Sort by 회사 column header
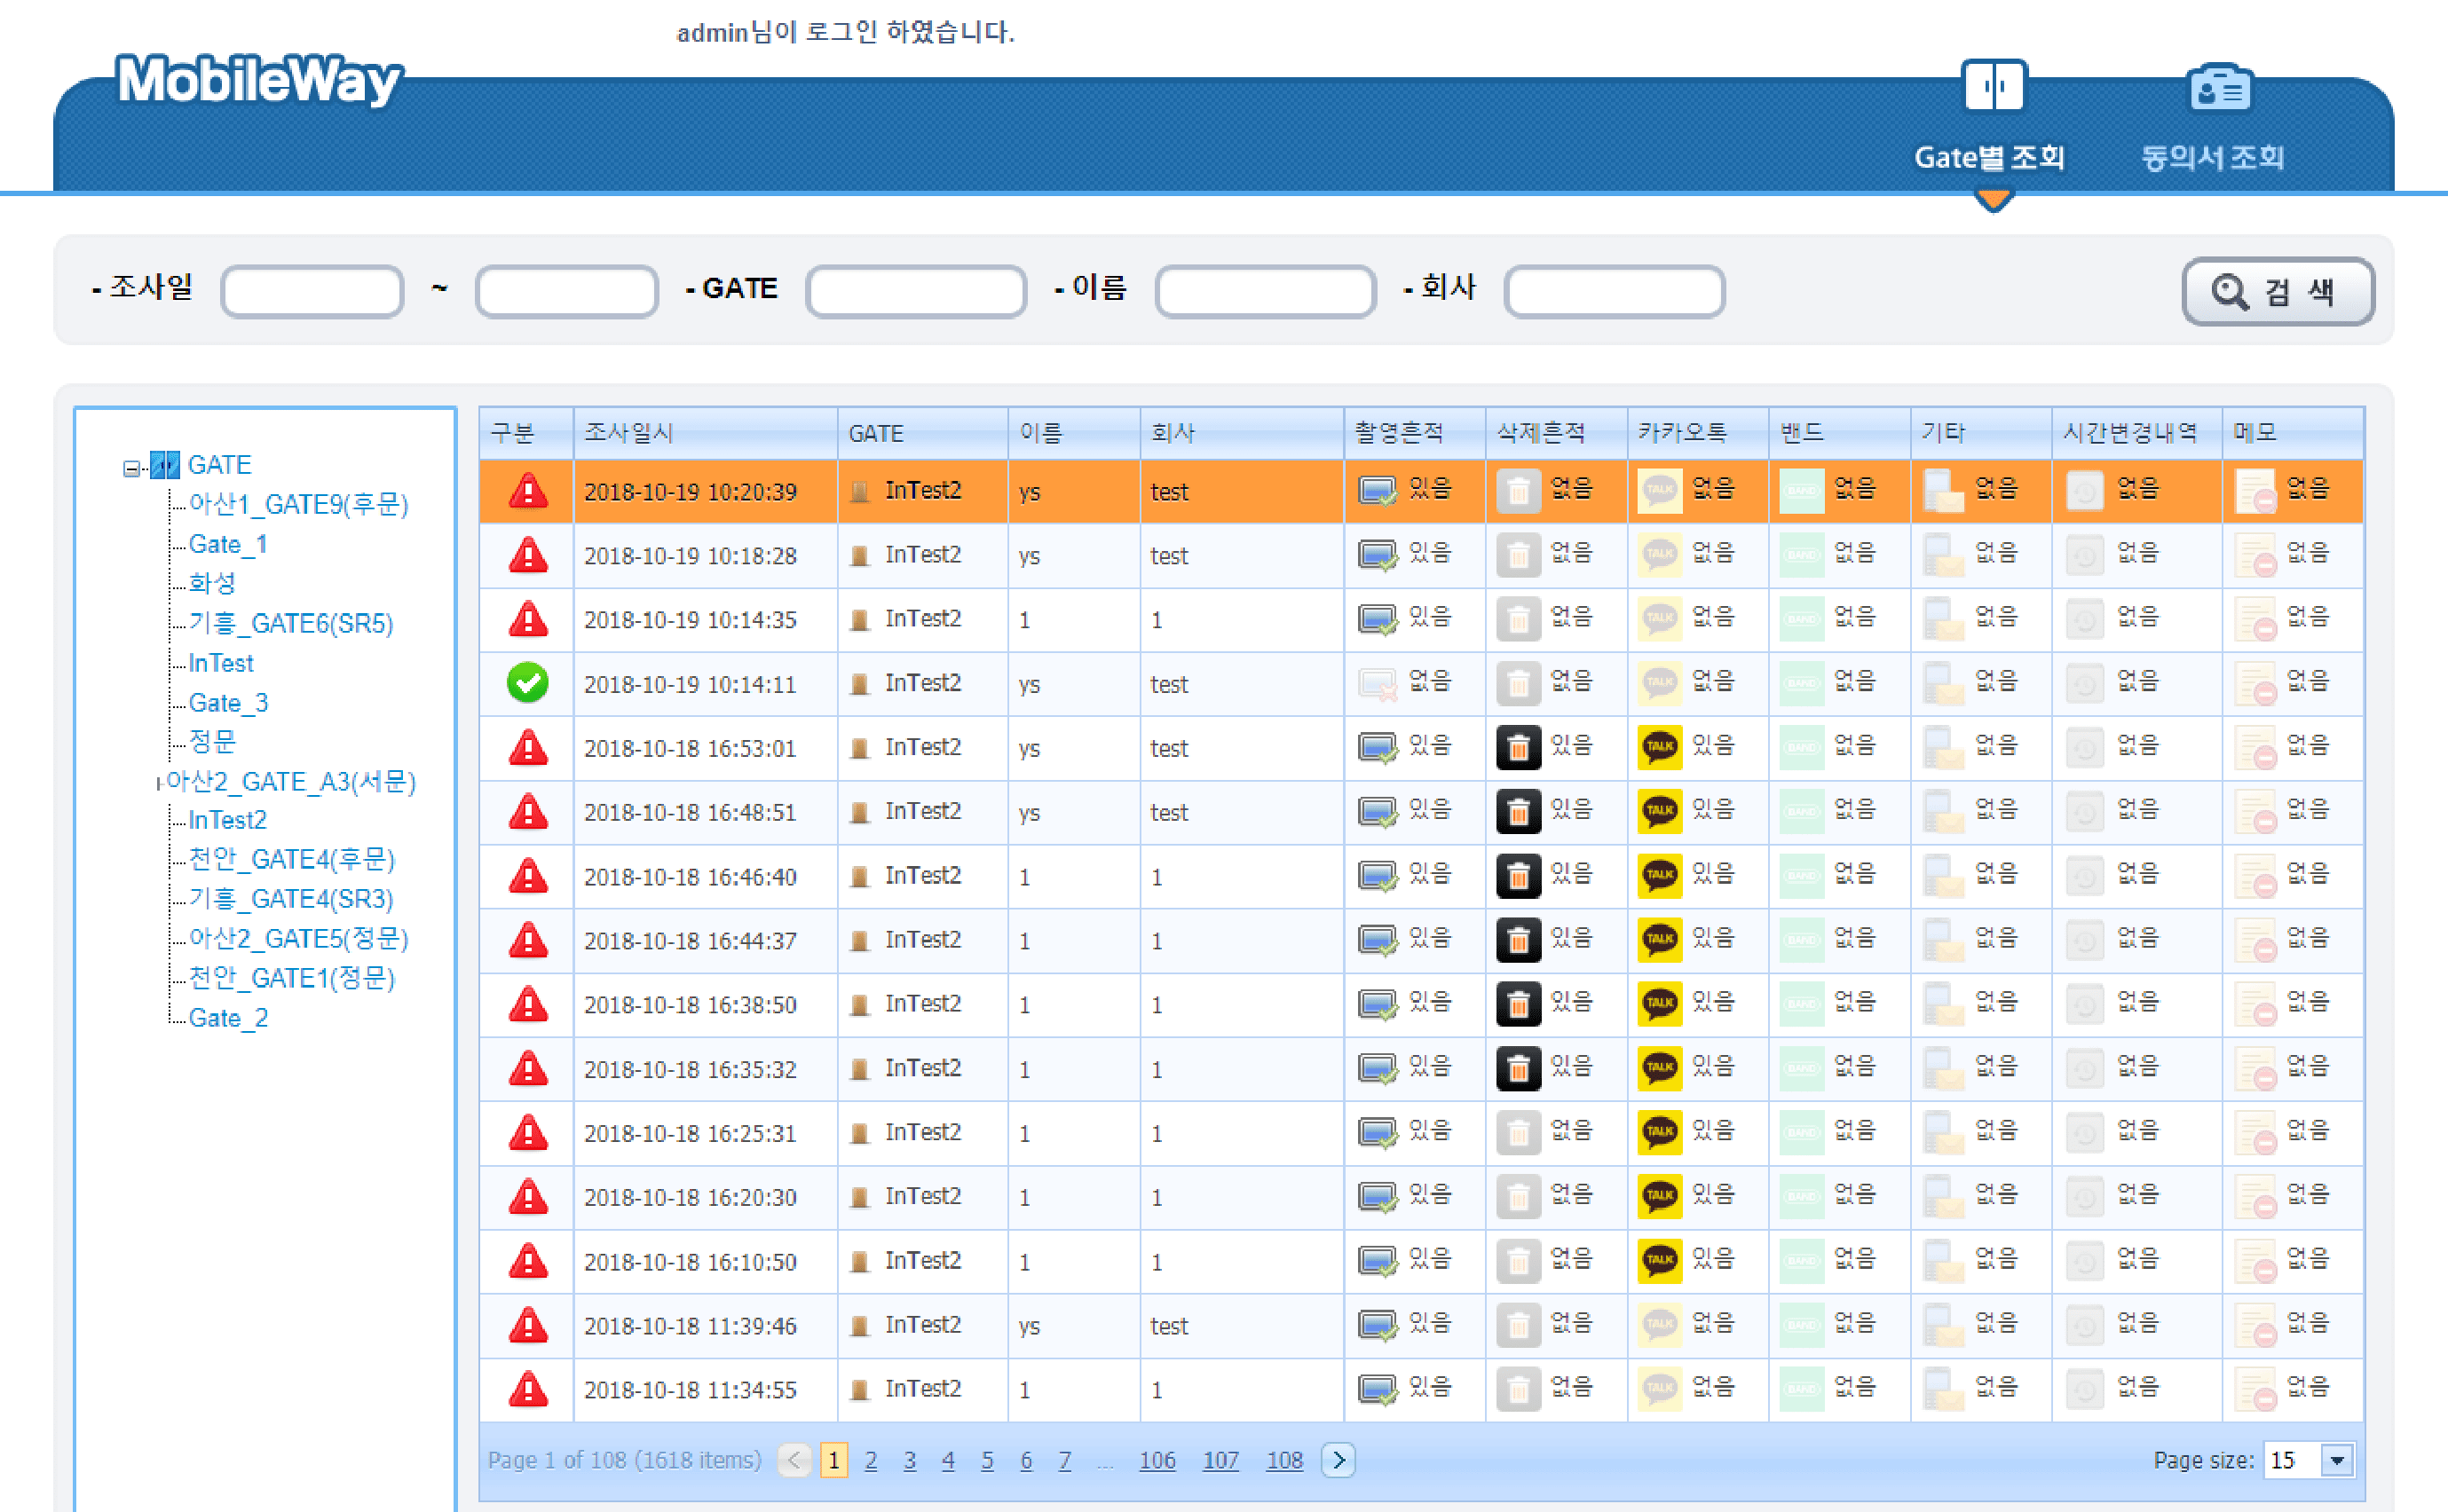The width and height of the screenshot is (2448, 1512). coord(1241,433)
